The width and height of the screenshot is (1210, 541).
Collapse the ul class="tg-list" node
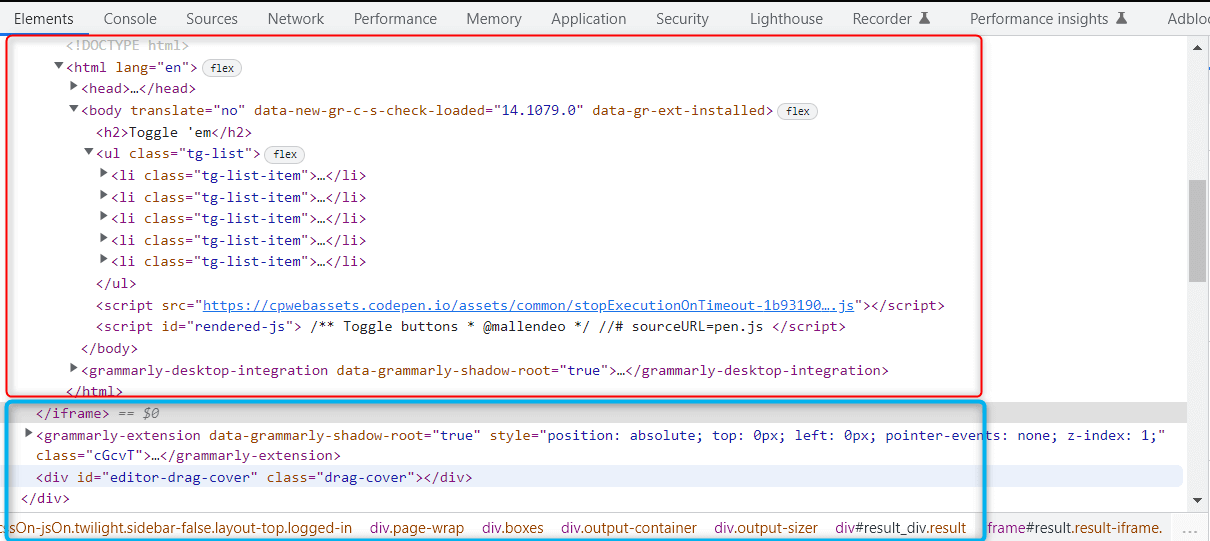point(89,152)
